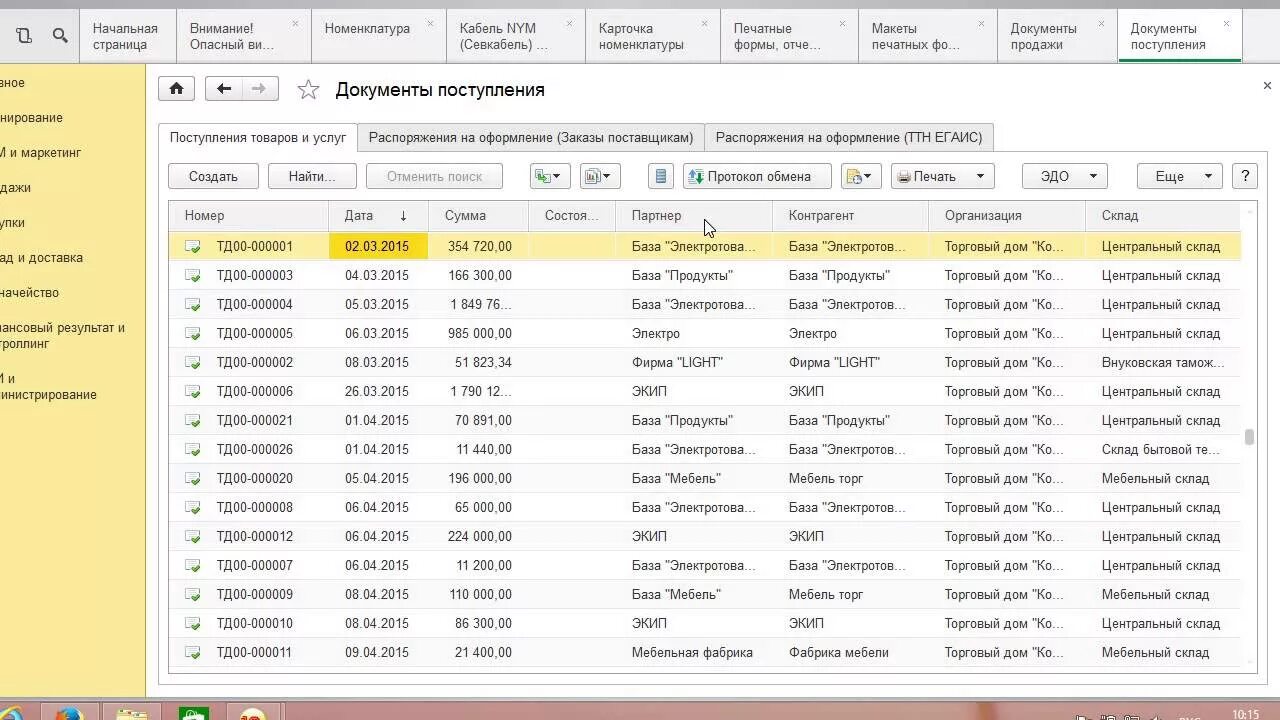Select posted document icon for ТД00-000009
This screenshot has height=720, width=1280.
193,594
